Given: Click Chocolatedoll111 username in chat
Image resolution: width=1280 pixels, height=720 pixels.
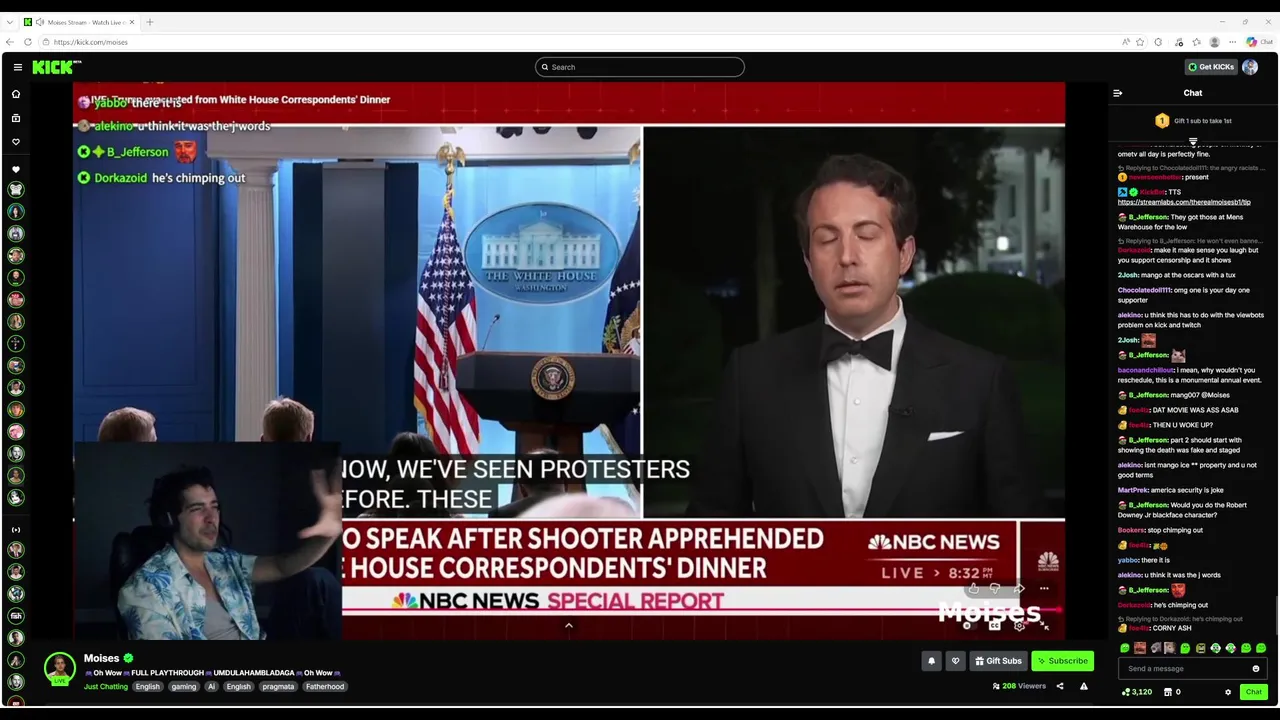Looking at the screenshot, I should pyautogui.click(x=1144, y=290).
